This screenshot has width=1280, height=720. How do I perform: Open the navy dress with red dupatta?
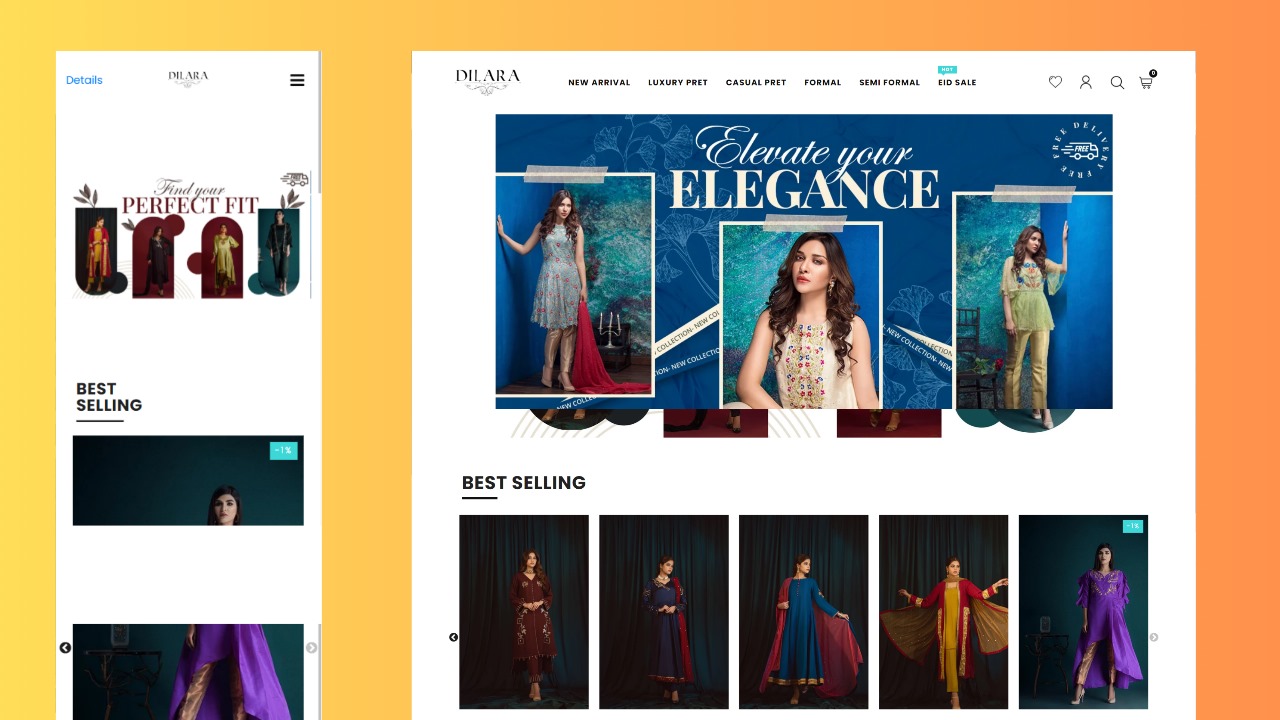[x=664, y=612]
